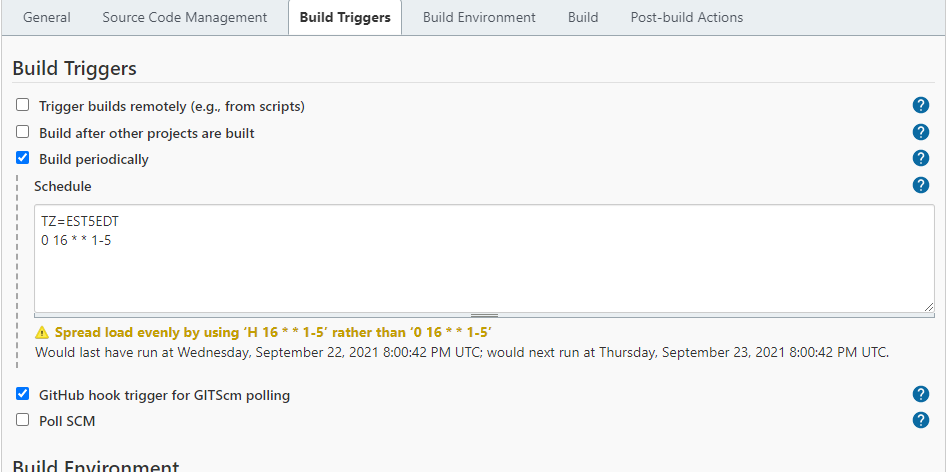Open the Source Code Management tab
The width and height of the screenshot is (948, 472).
point(184,18)
